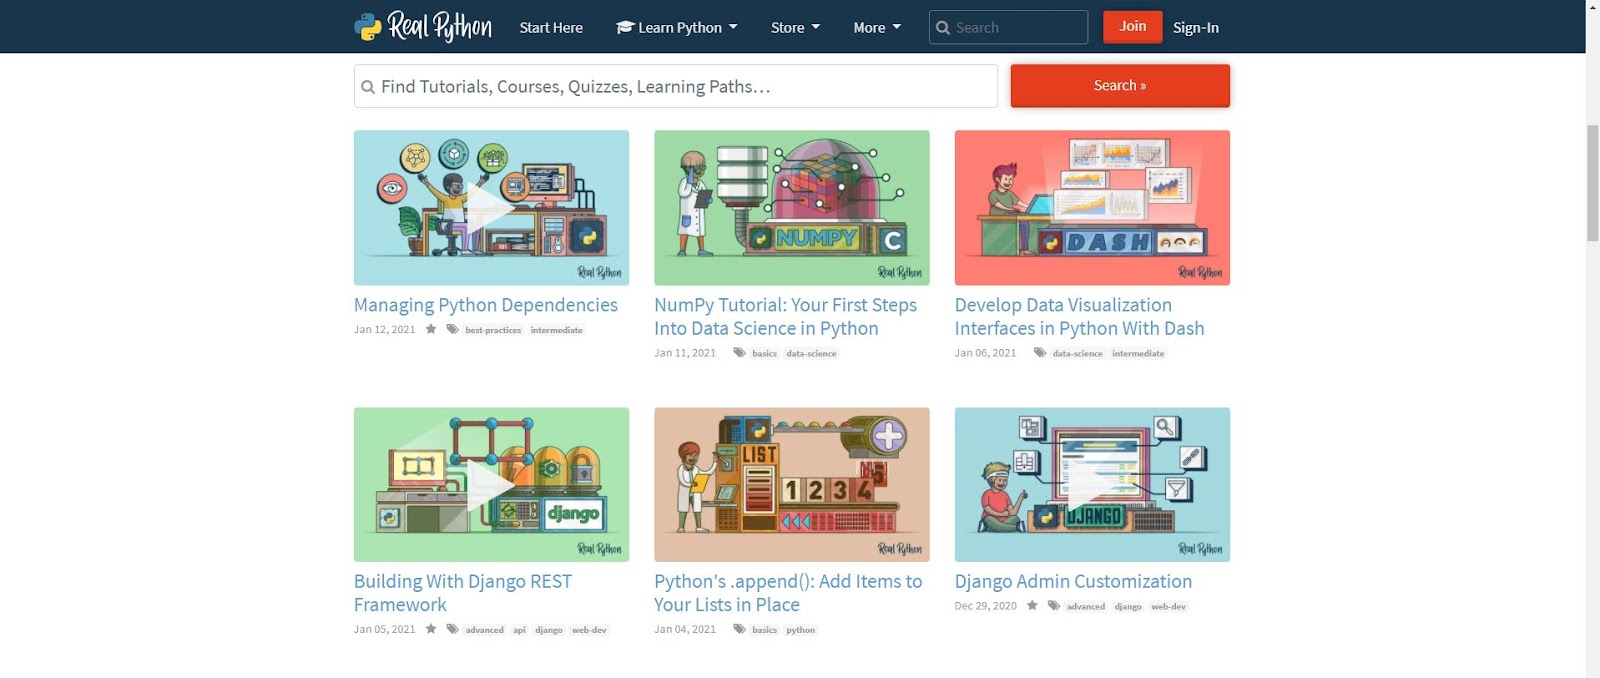Open the Django REST Framework course thumbnail
The image size is (1600, 678).
(x=491, y=484)
